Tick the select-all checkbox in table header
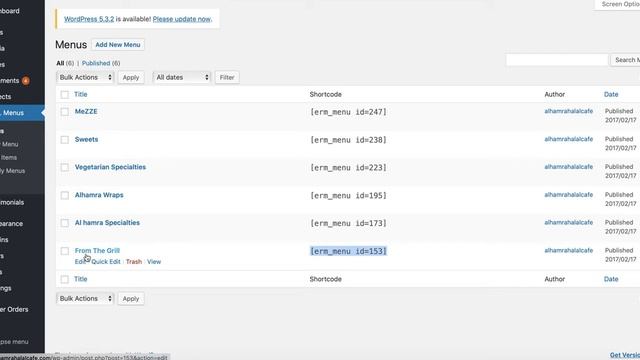 pos(64,95)
